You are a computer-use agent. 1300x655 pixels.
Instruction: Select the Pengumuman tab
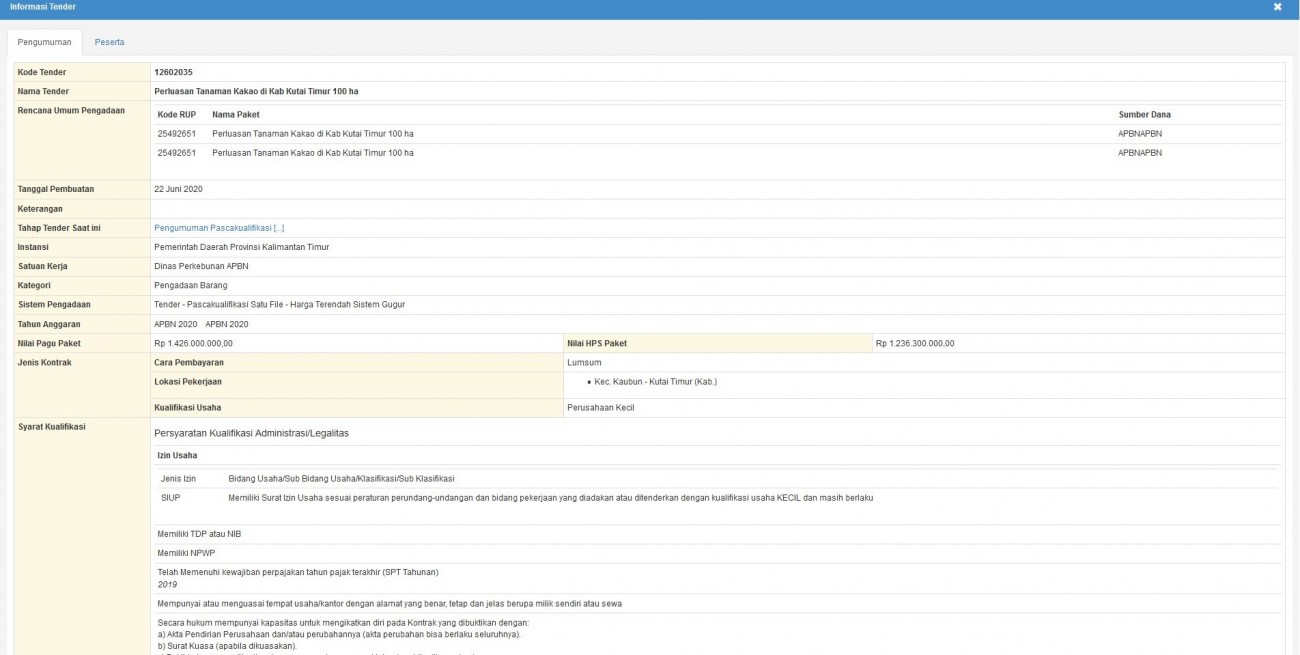pyautogui.click(x=45, y=42)
